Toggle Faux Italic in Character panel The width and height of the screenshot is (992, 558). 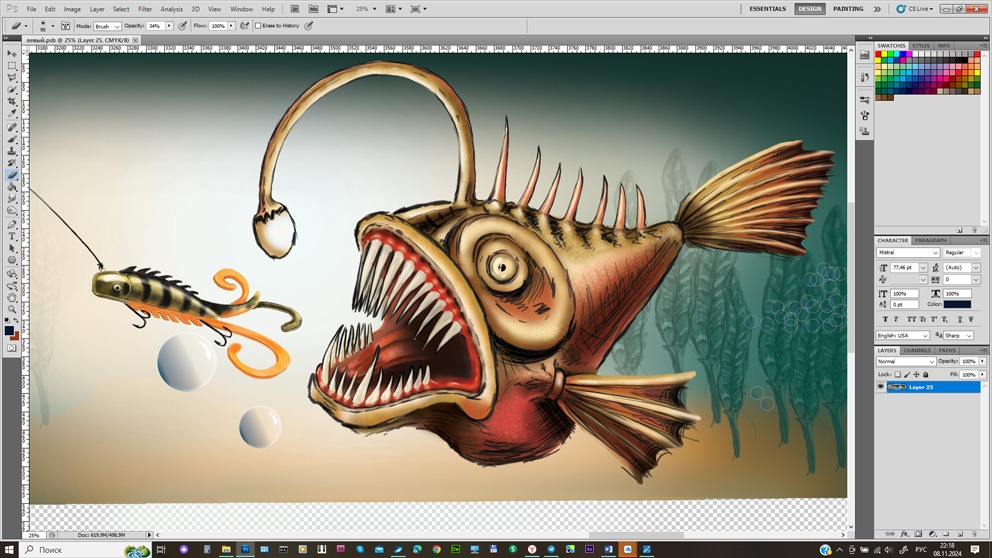point(896,319)
